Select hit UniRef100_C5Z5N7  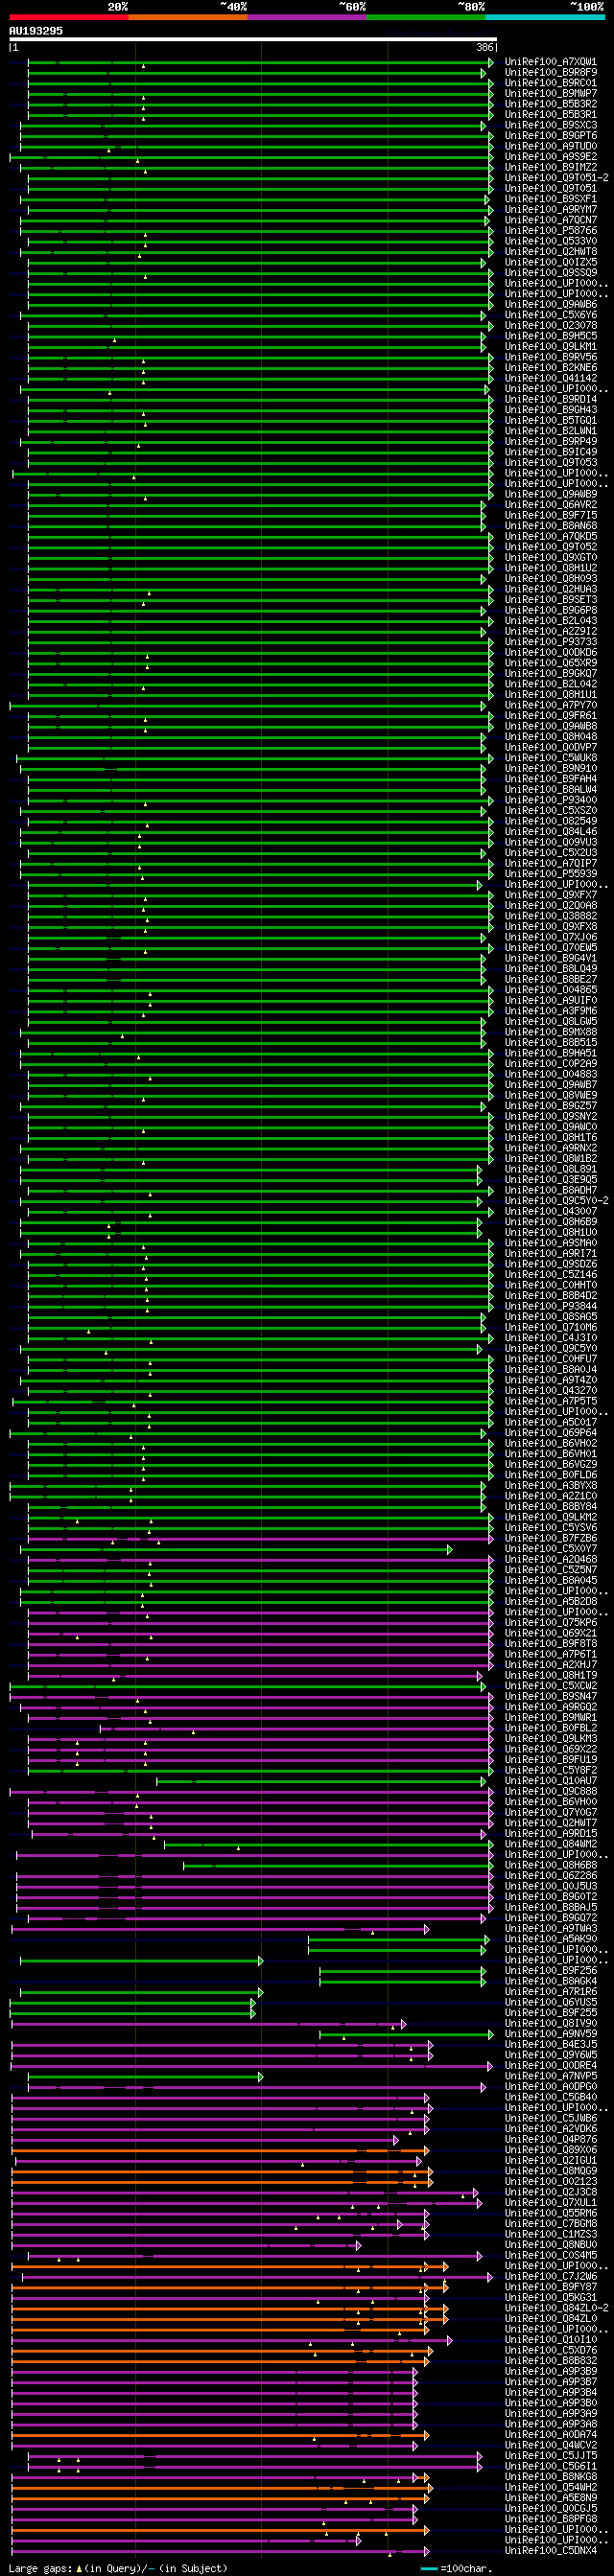click(551, 1570)
